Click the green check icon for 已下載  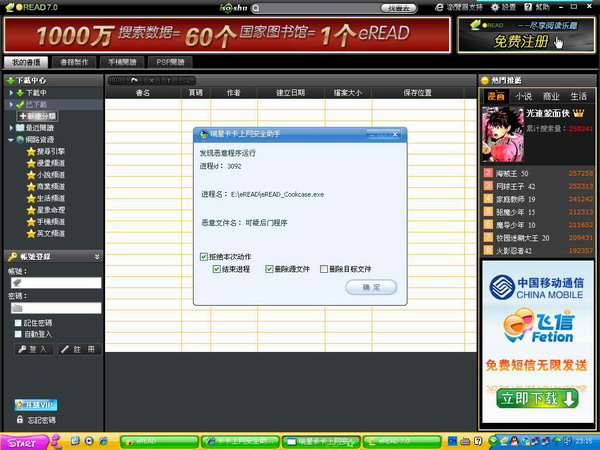20,104
